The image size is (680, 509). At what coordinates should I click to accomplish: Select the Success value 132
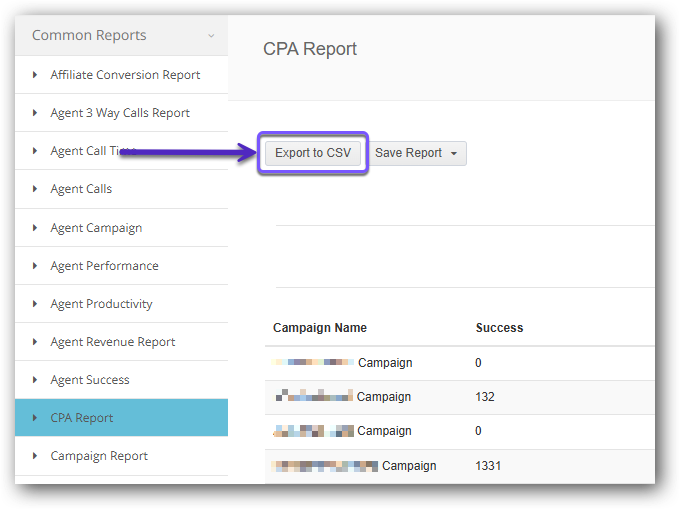click(x=485, y=397)
